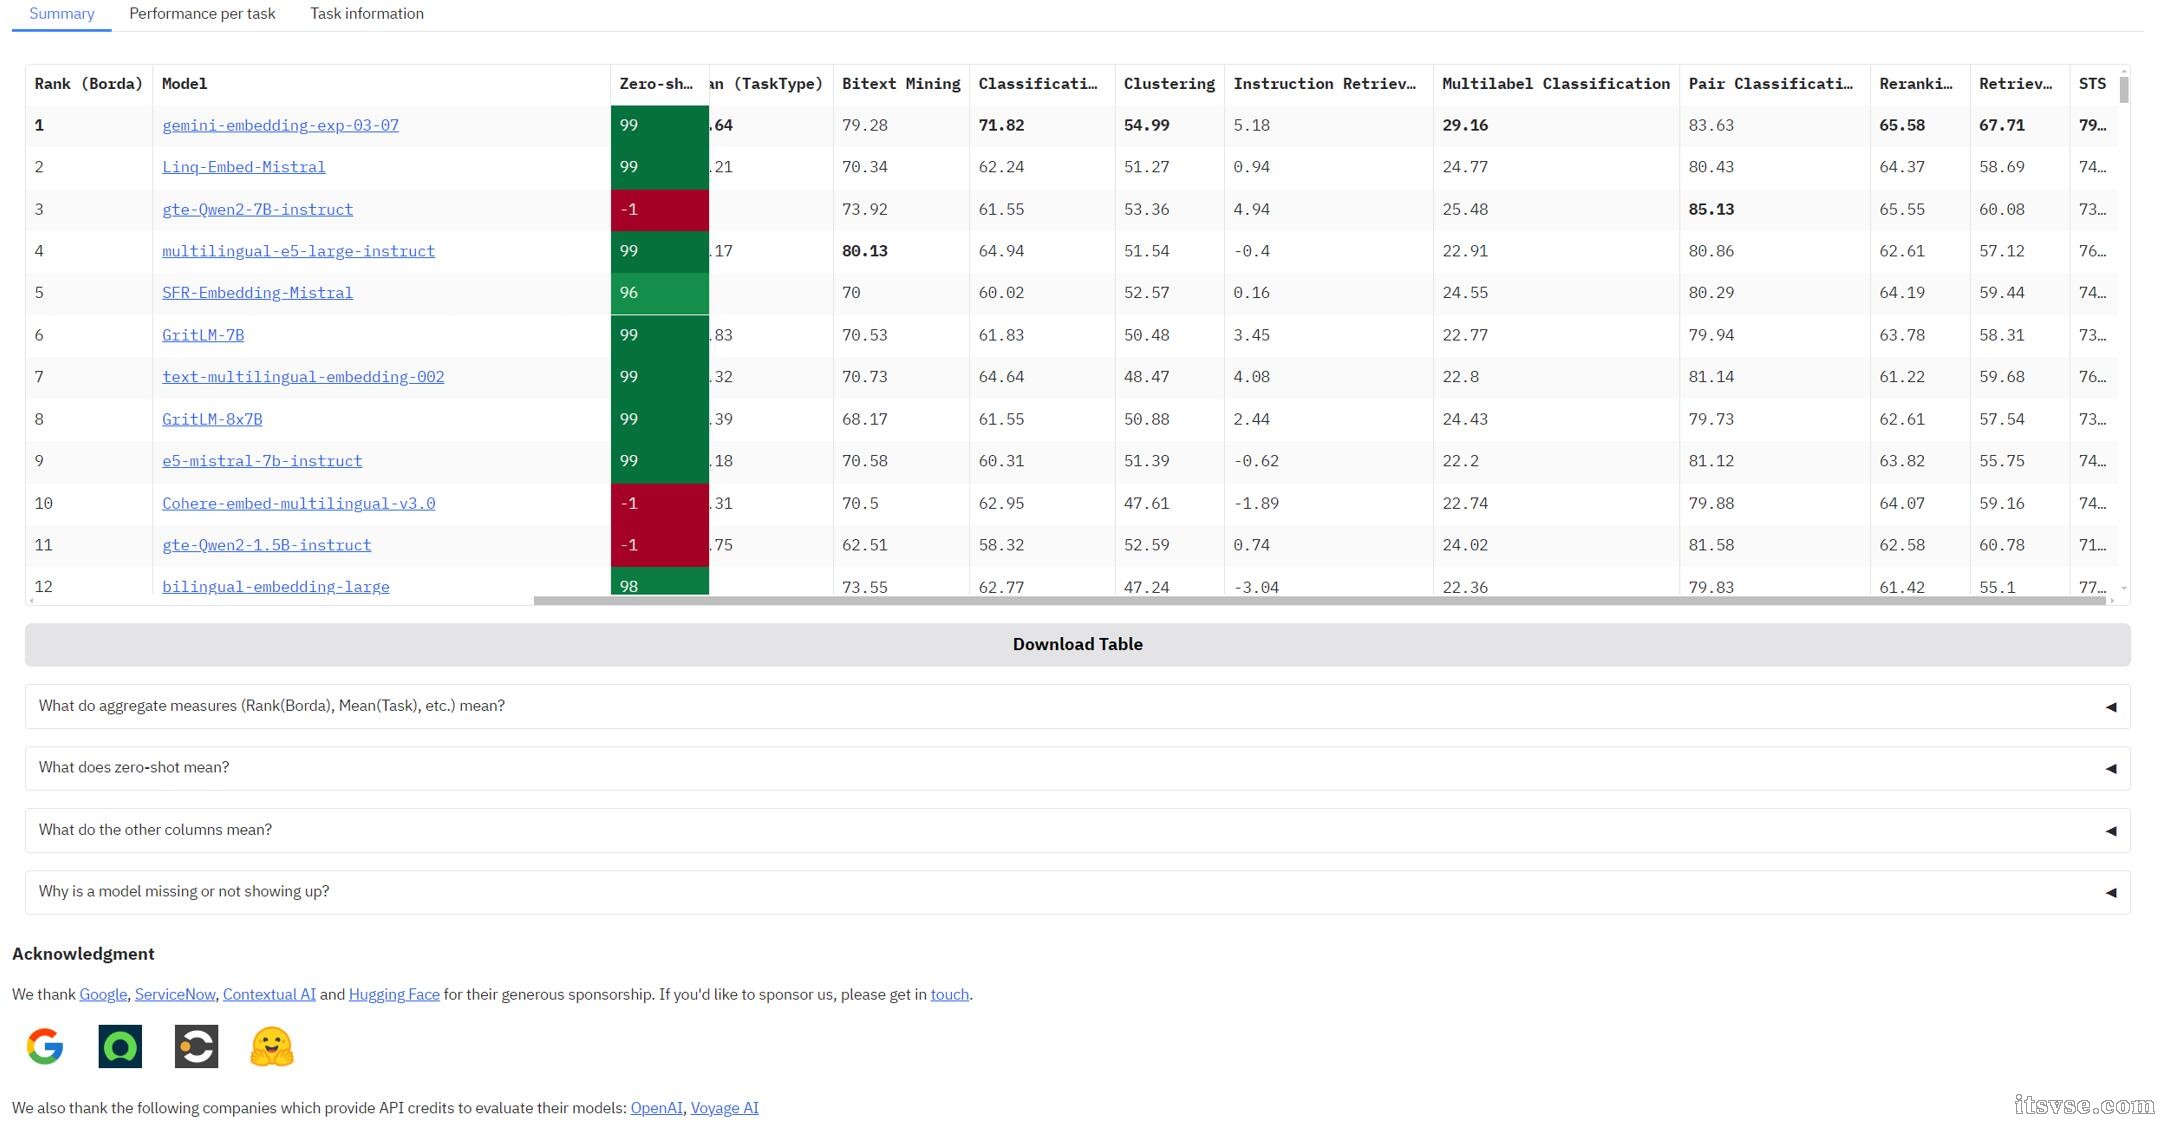The height and width of the screenshot is (1134, 2165).
Task: Sort by Classification column header
Action: [1042, 84]
